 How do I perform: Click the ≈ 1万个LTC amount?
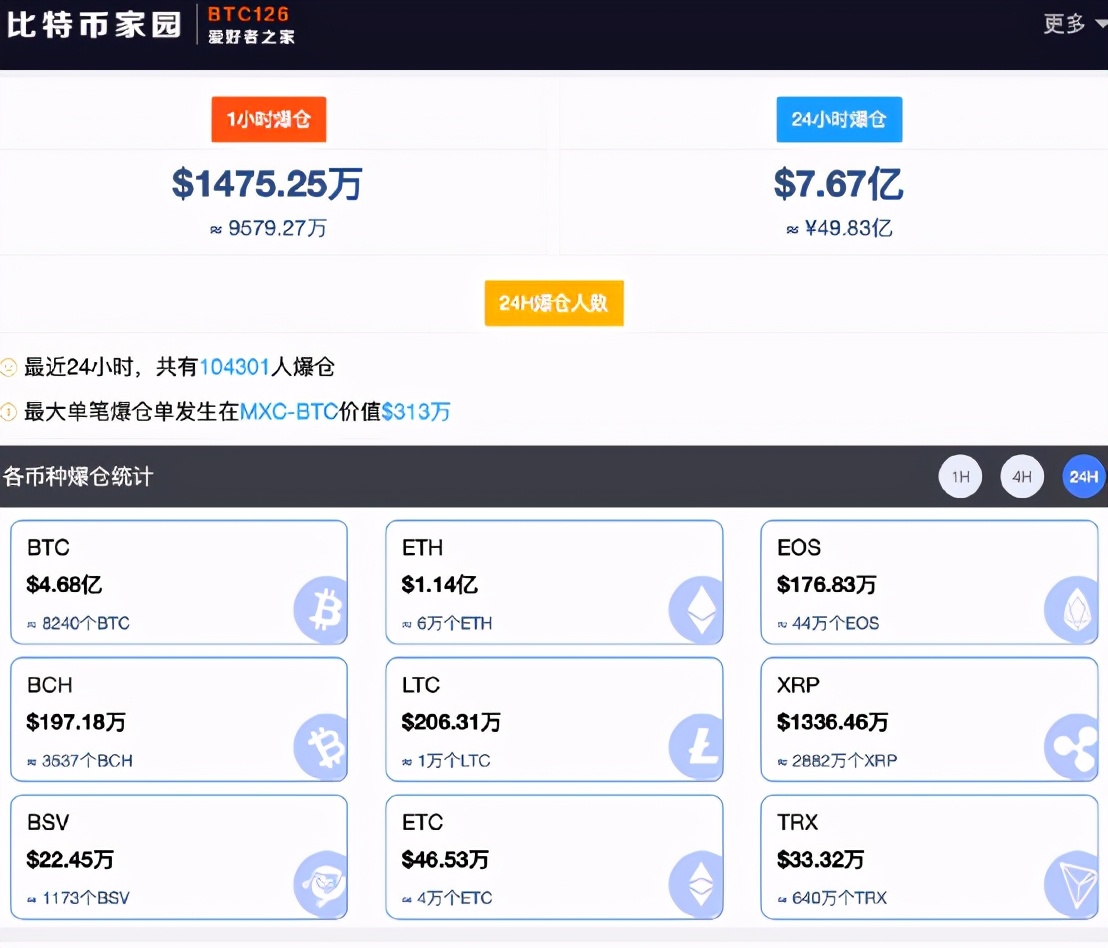click(446, 761)
